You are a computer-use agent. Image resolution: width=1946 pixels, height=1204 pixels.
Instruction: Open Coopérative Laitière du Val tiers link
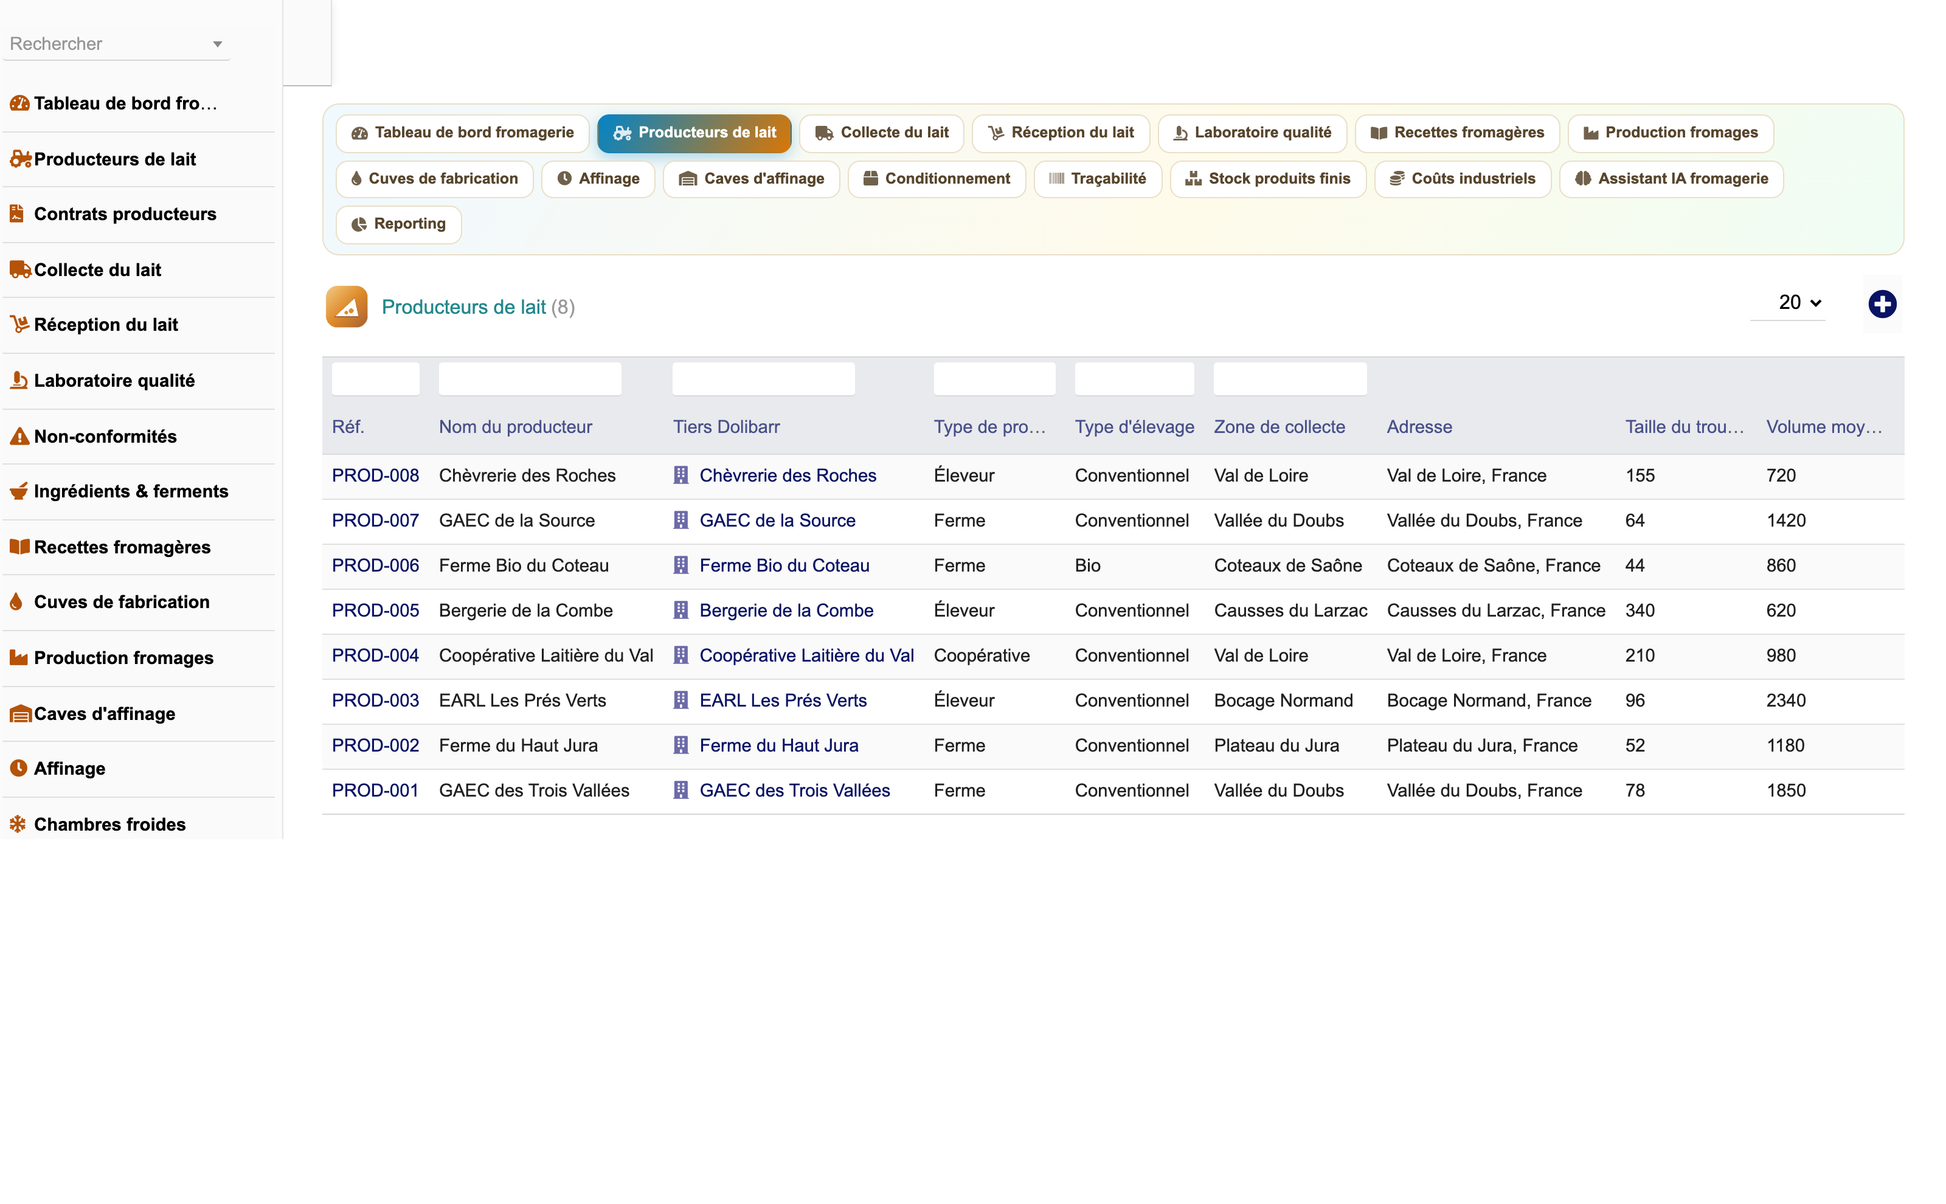(x=806, y=655)
